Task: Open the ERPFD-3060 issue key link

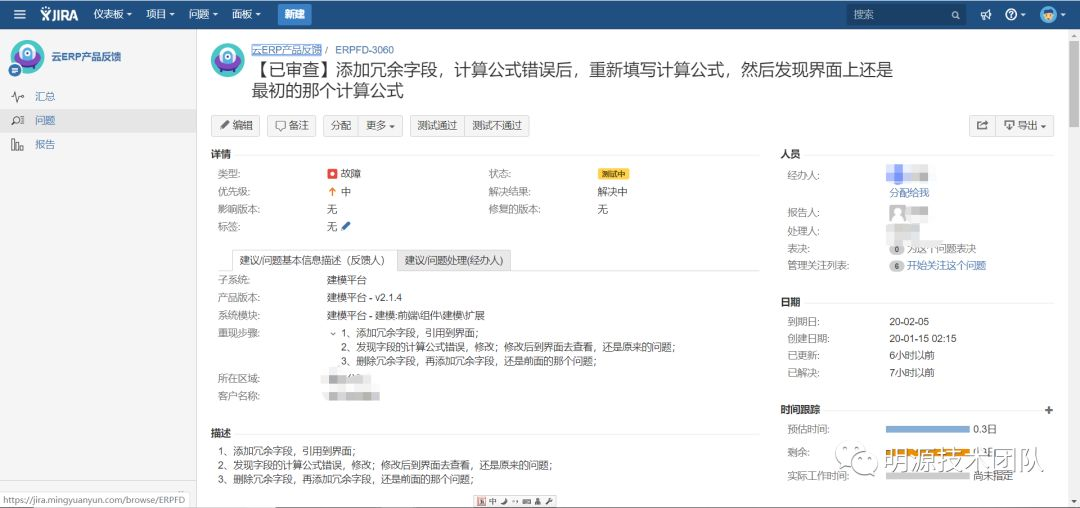Action: tap(364, 50)
